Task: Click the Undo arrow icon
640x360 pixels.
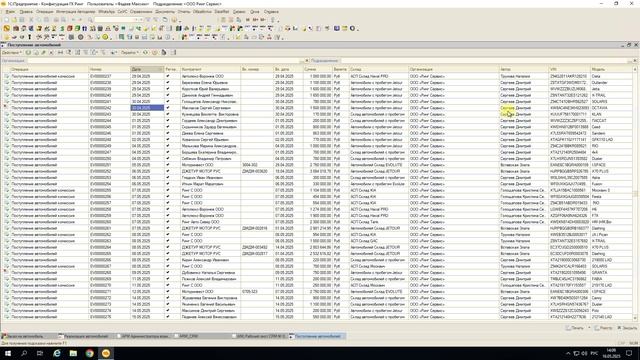Action: (73, 20)
